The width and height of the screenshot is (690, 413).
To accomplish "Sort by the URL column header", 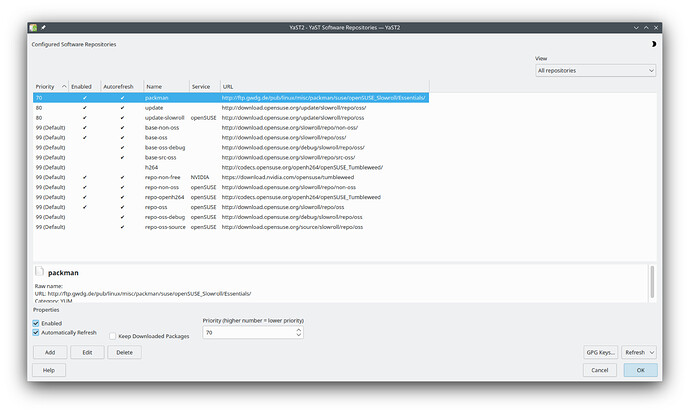I will 324,87.
